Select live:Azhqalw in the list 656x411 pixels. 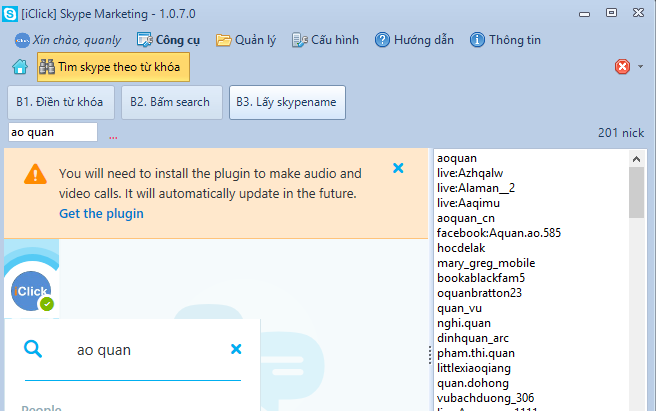click(x=470, y=173)
